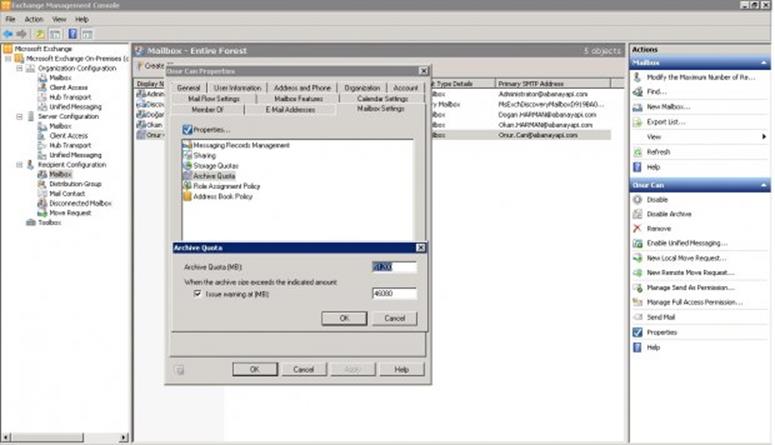
Task: Collapse the Onur Can actions section
Action: [764, 185]
